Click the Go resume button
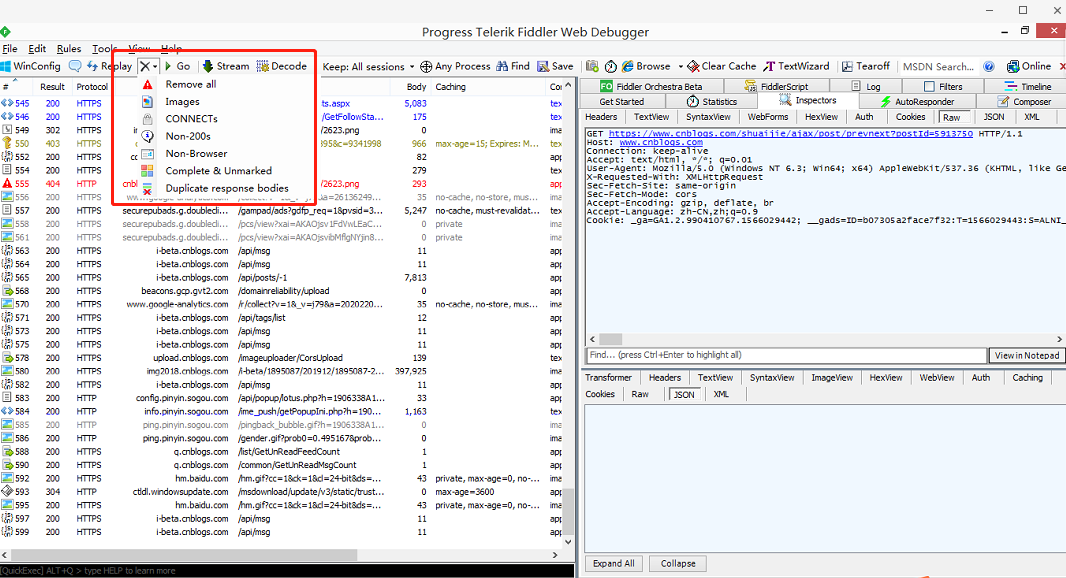 [x=178, y=66]
